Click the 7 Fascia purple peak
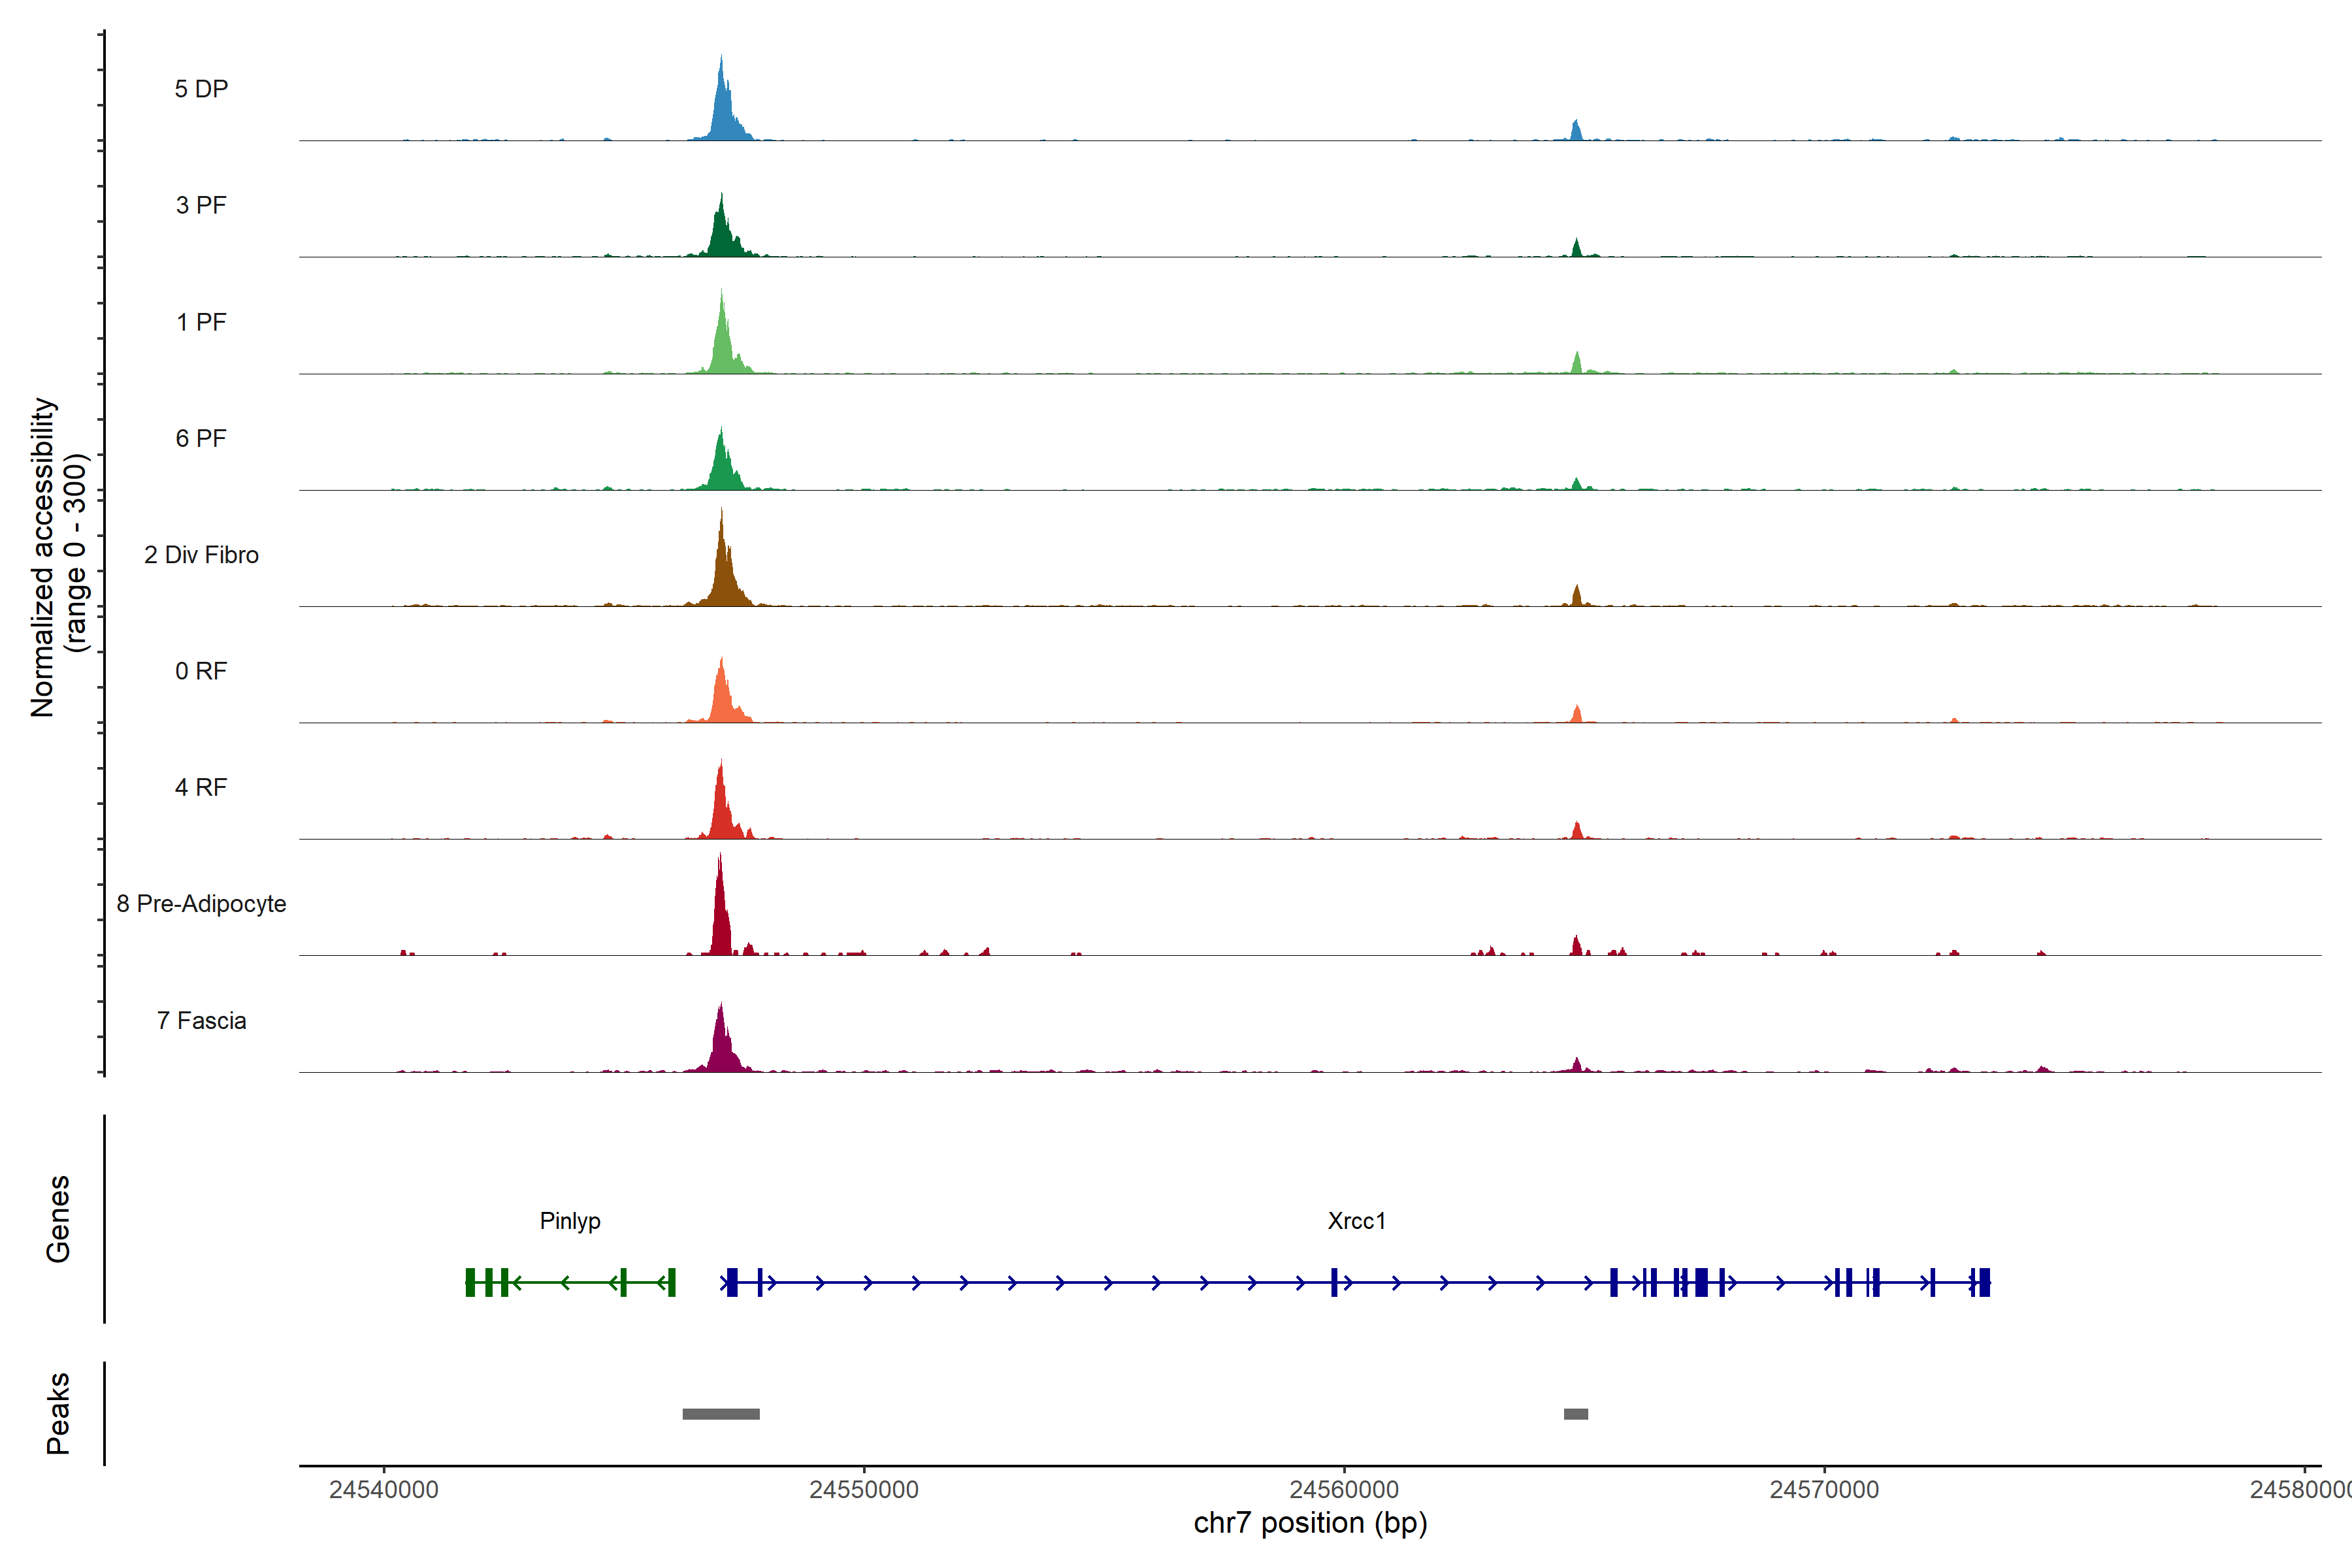This screenshot has width=2352, height=1568. pos(722,1046)
